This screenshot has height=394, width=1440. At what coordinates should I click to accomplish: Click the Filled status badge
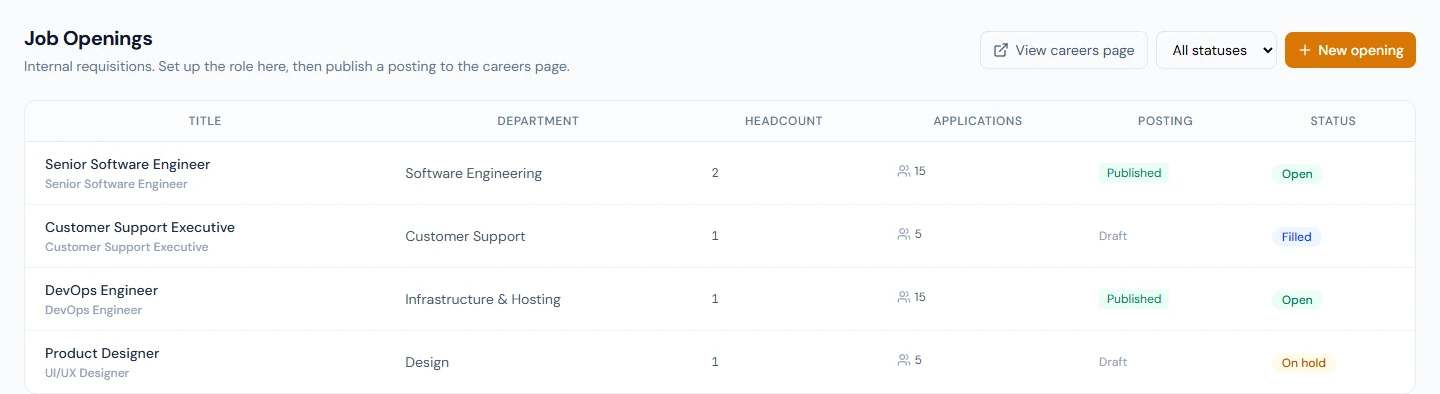(1296, 237)
